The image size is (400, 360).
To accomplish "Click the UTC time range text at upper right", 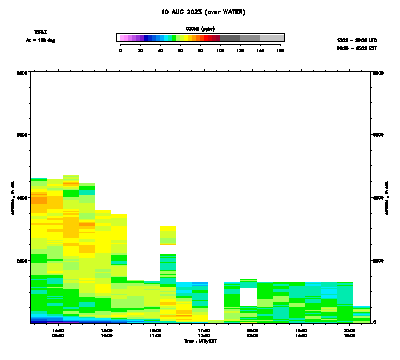I will click(357, 40).
